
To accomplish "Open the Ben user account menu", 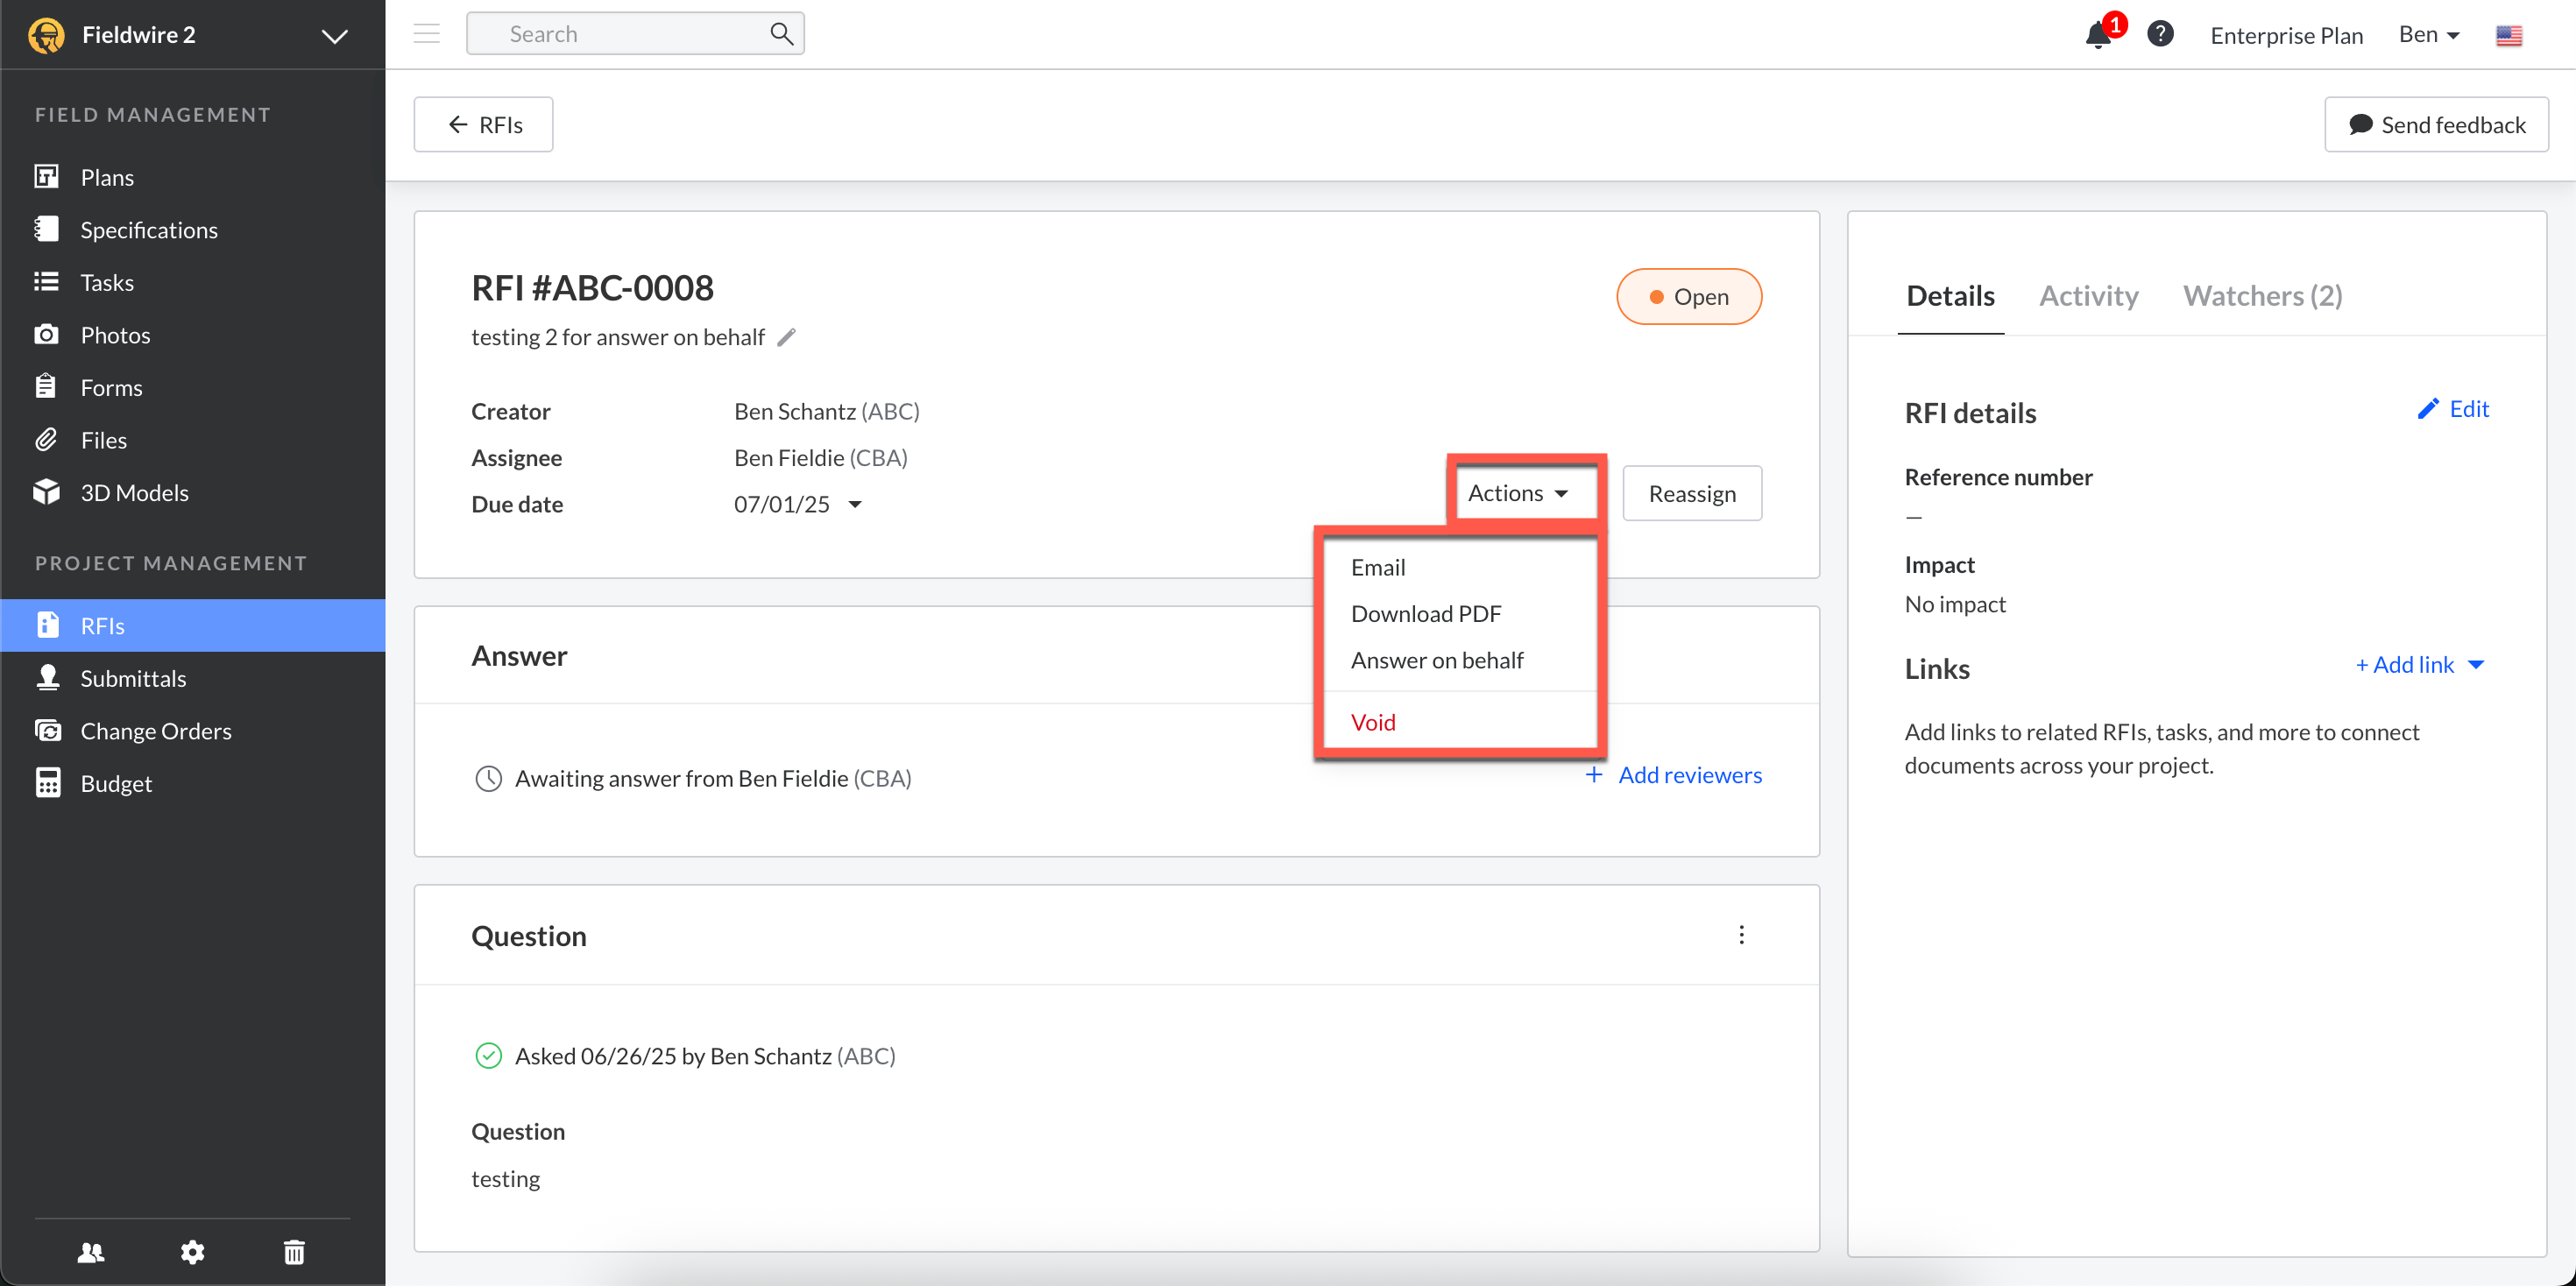I will (2428, 35).
